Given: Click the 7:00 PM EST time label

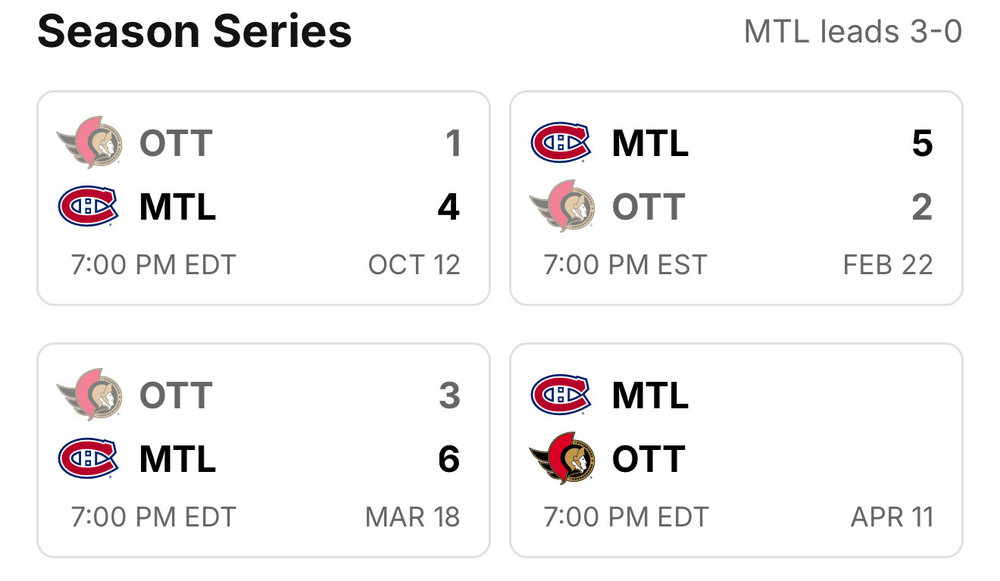Looking at the screenshot, I should [x=625, y=265].
